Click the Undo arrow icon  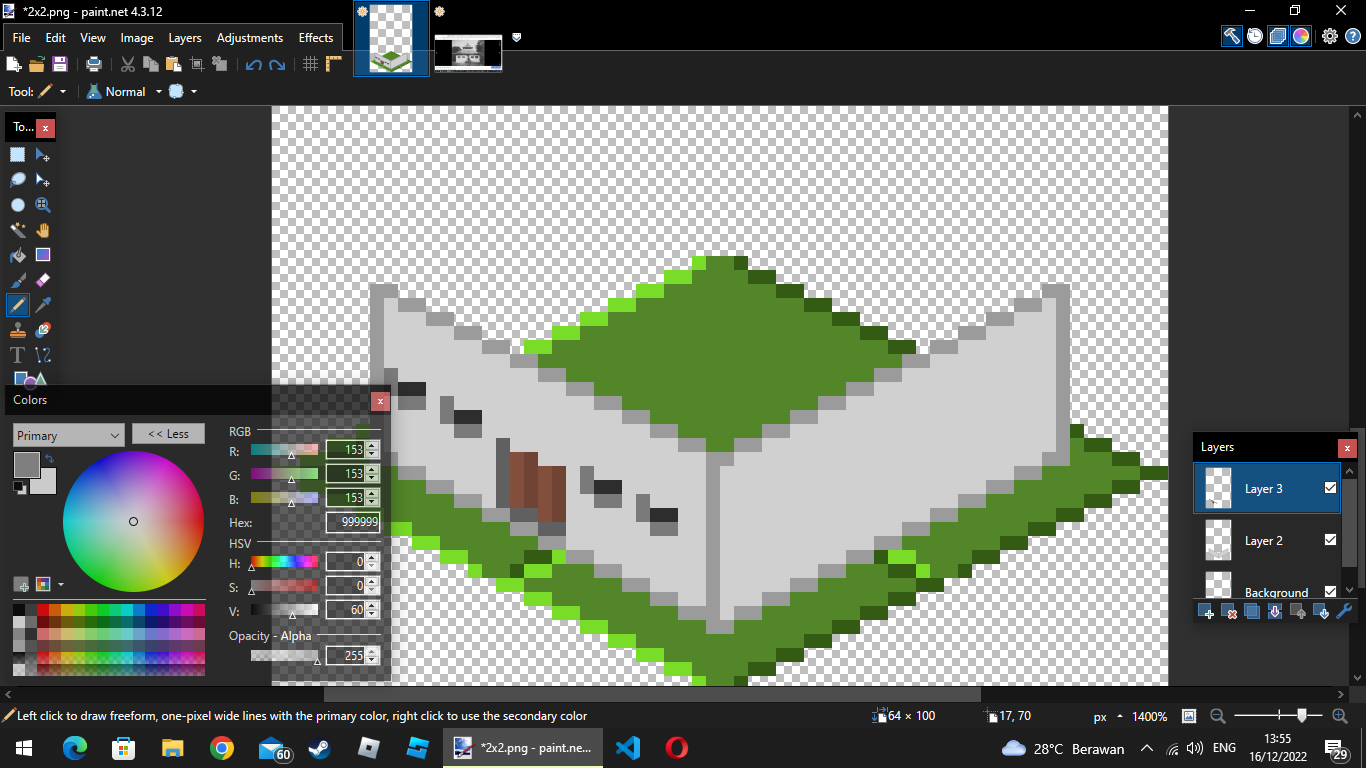point(253,64)
